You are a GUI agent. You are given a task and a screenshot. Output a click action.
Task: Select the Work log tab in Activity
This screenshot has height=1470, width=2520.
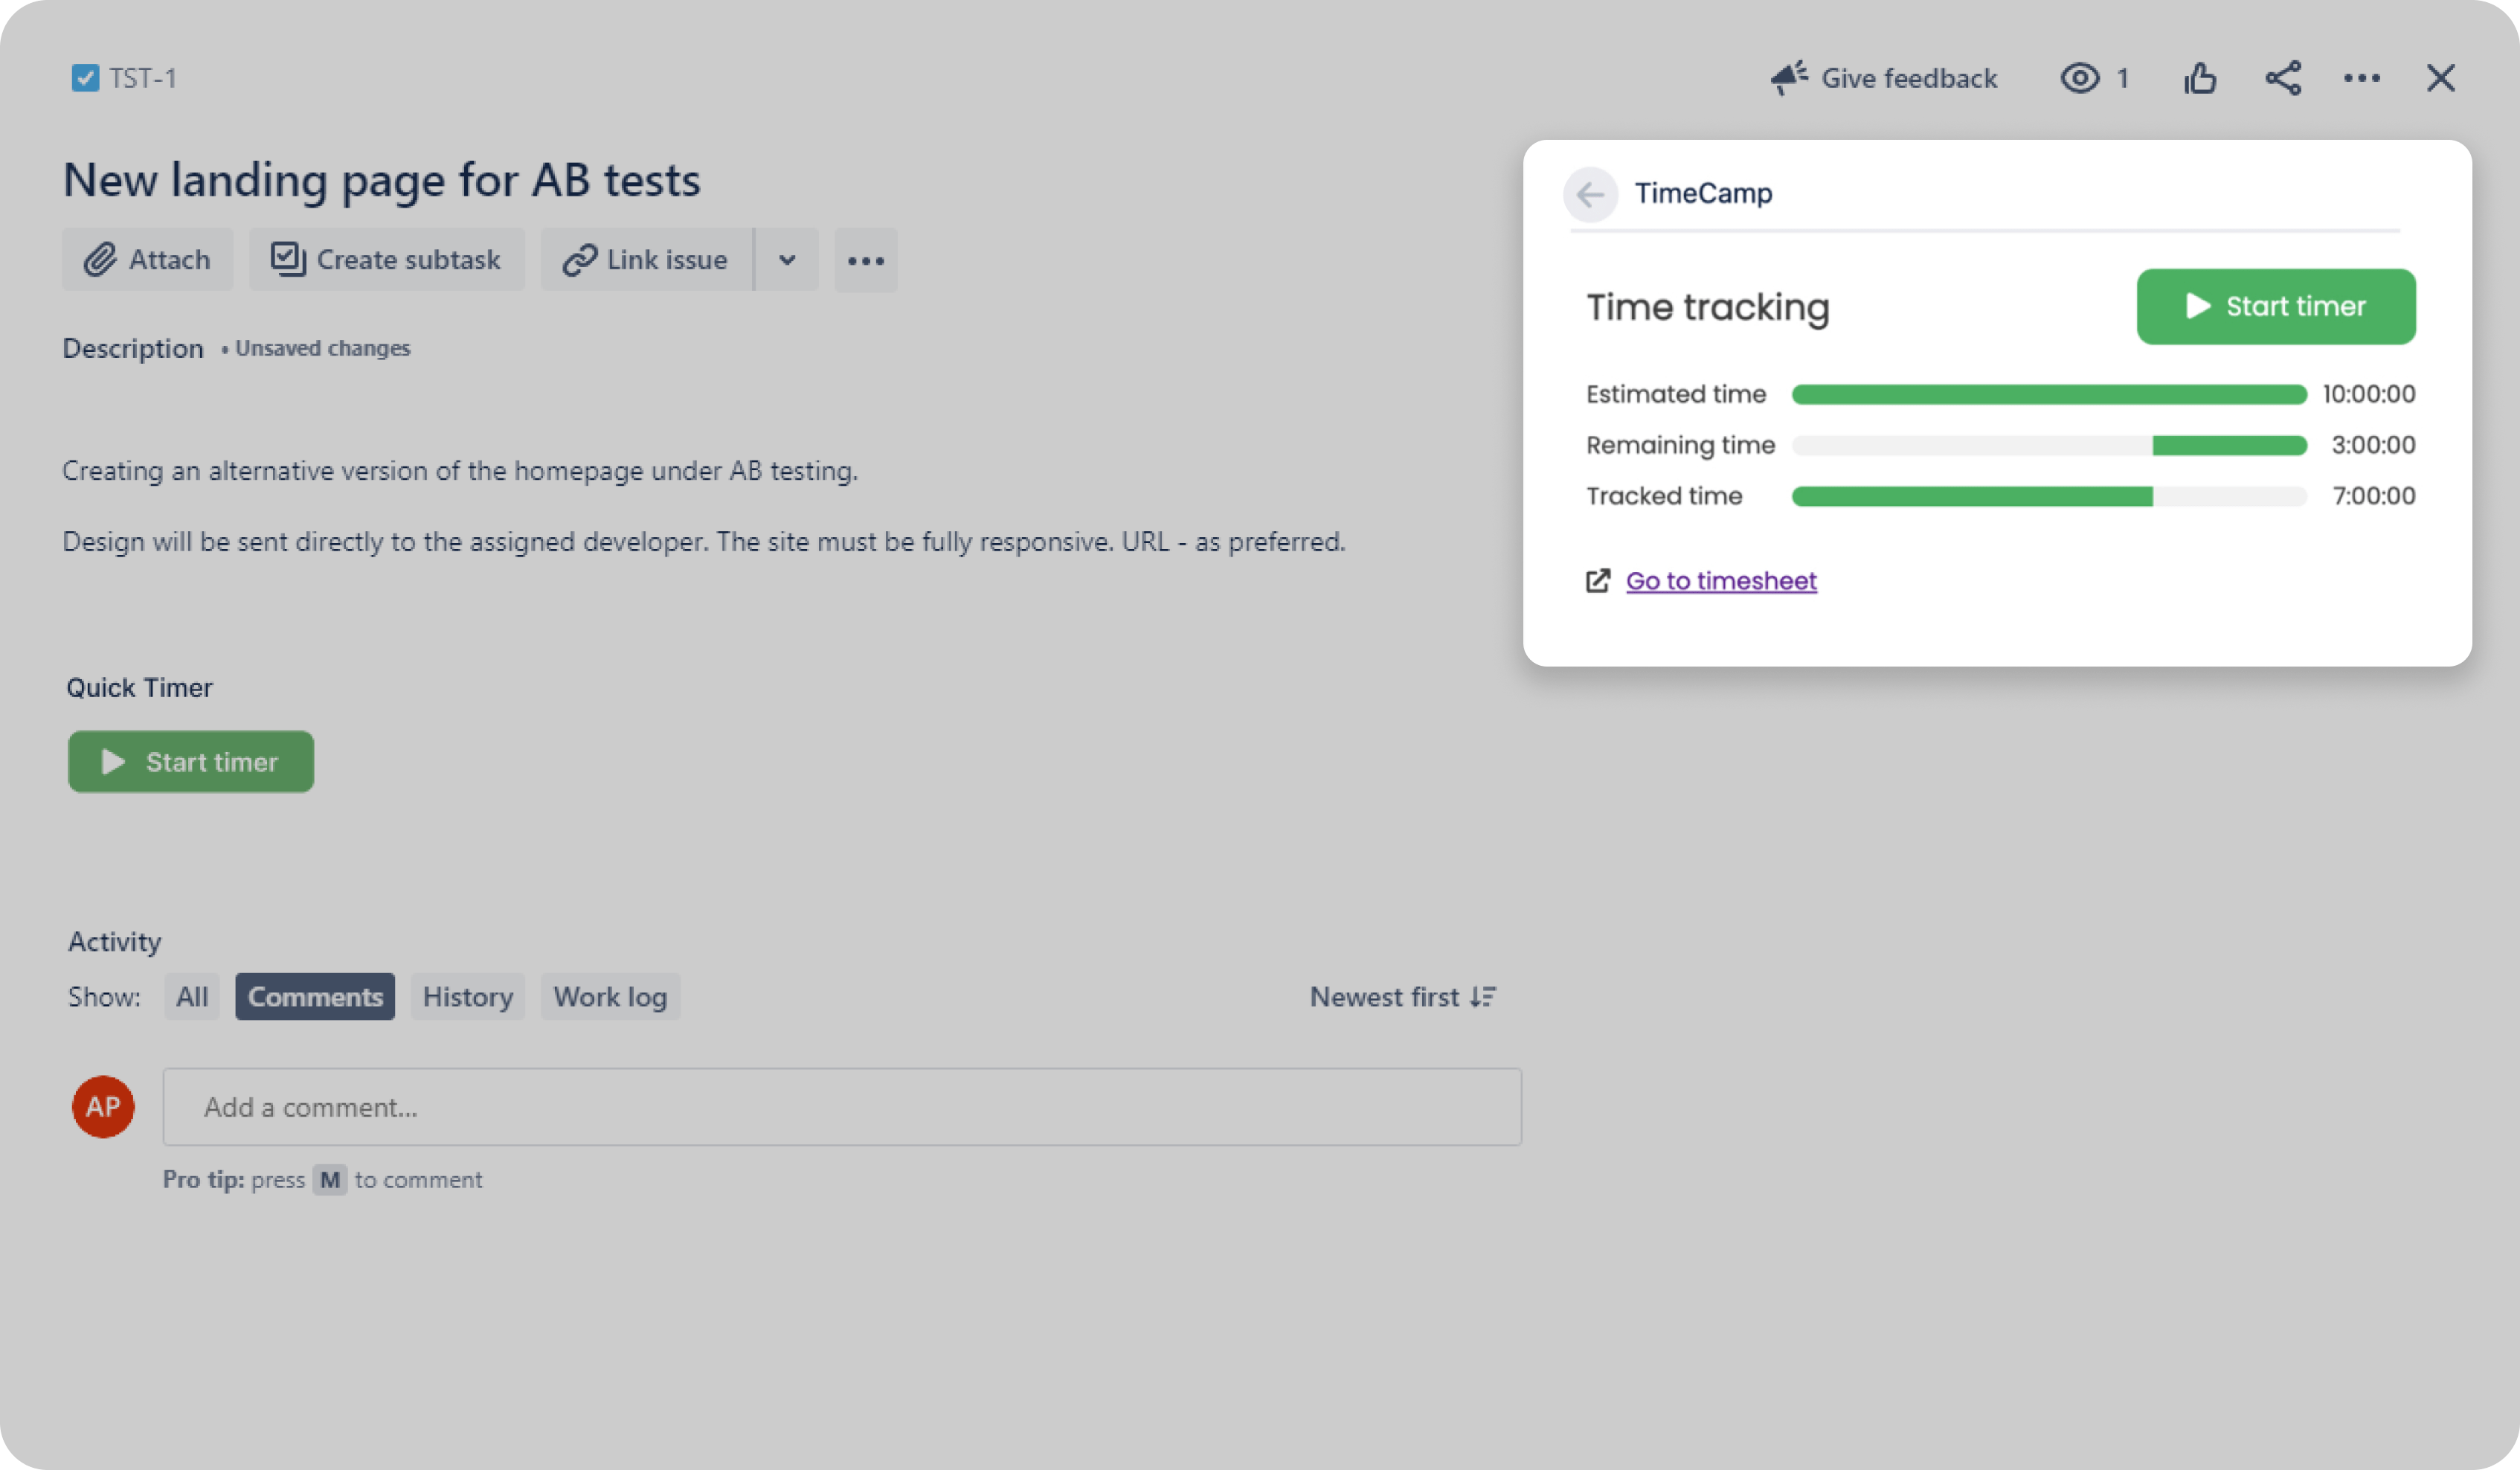(x=608, y=996)
